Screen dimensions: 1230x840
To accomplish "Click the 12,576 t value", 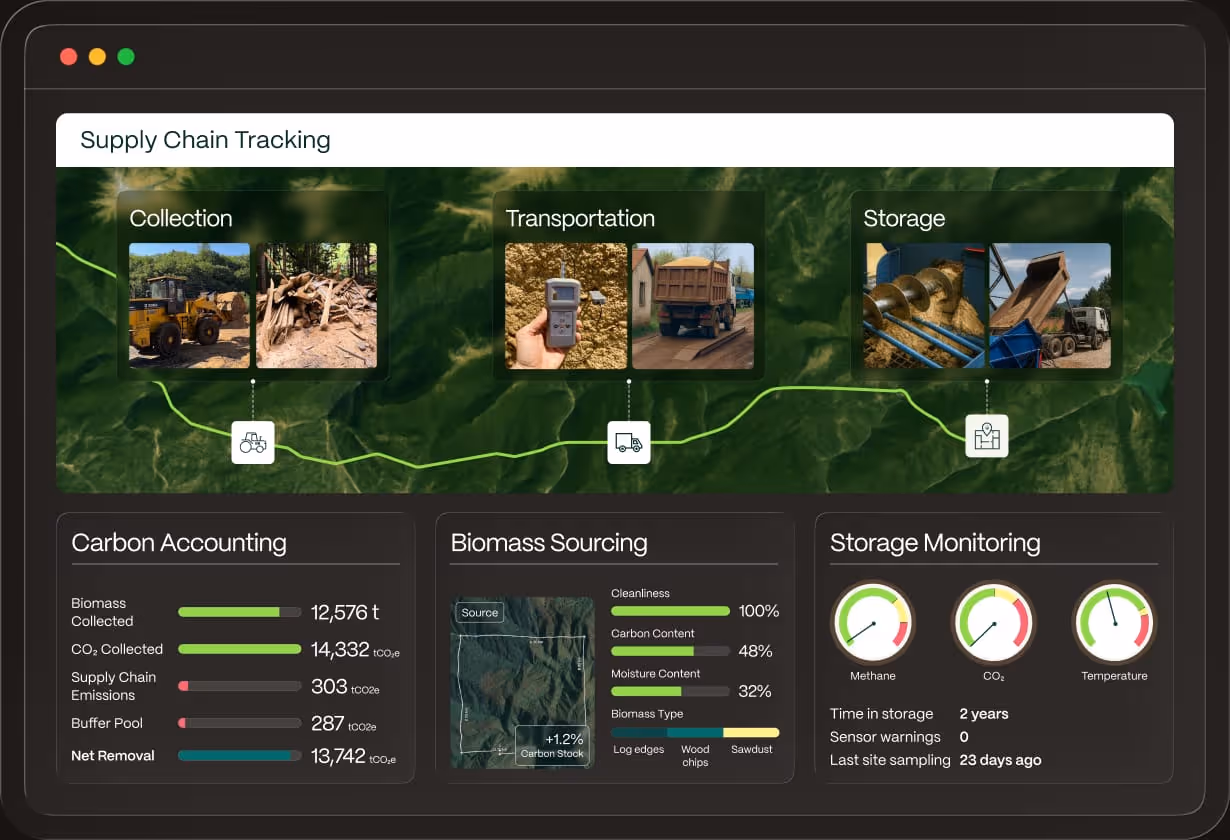I will pyautogui.click(x=345, y=612).
